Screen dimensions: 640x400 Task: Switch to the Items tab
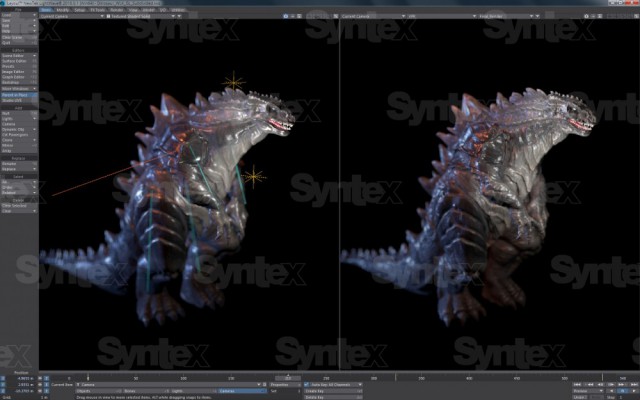pyautogui.click(x=46, y=10)
